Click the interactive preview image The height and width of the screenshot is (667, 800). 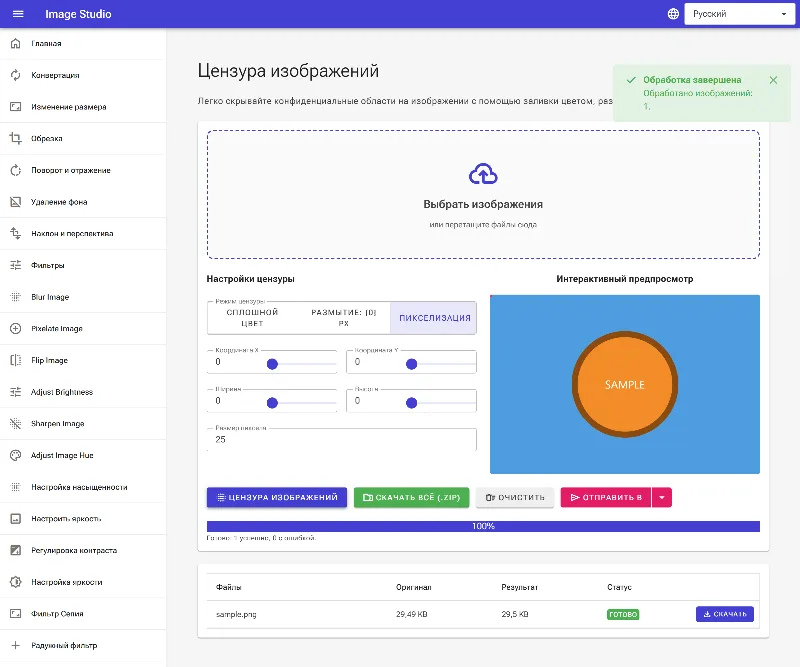coord(624,384)
